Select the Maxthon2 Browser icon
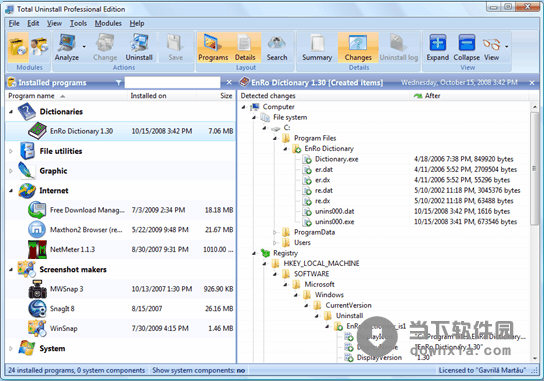The image size is (544, 381). [37, 230]
